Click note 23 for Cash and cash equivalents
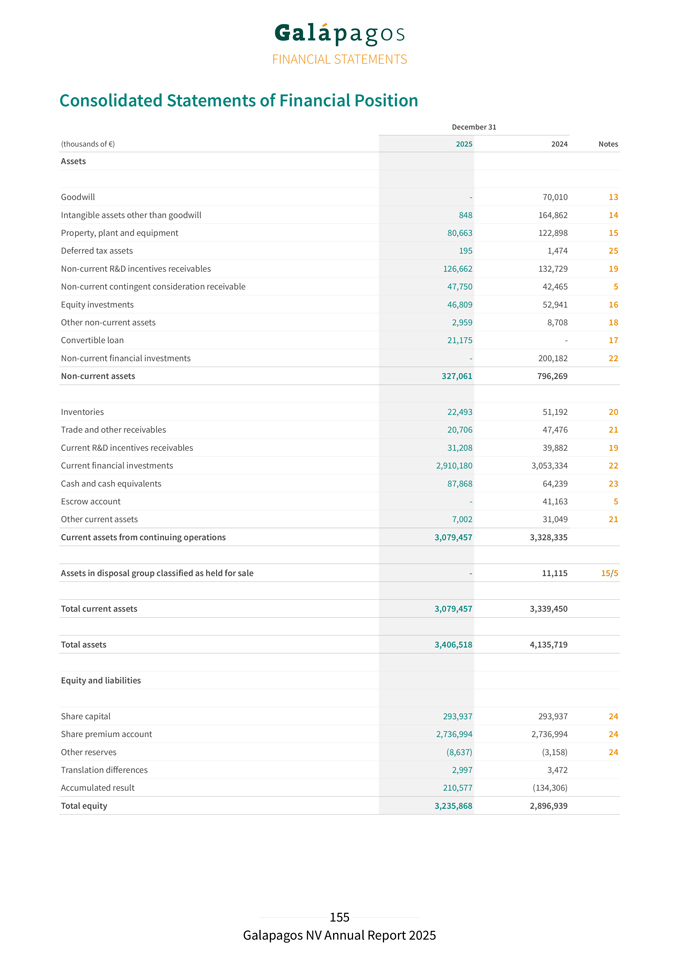This screenshot has width=679, height=960. pos(613,484)
